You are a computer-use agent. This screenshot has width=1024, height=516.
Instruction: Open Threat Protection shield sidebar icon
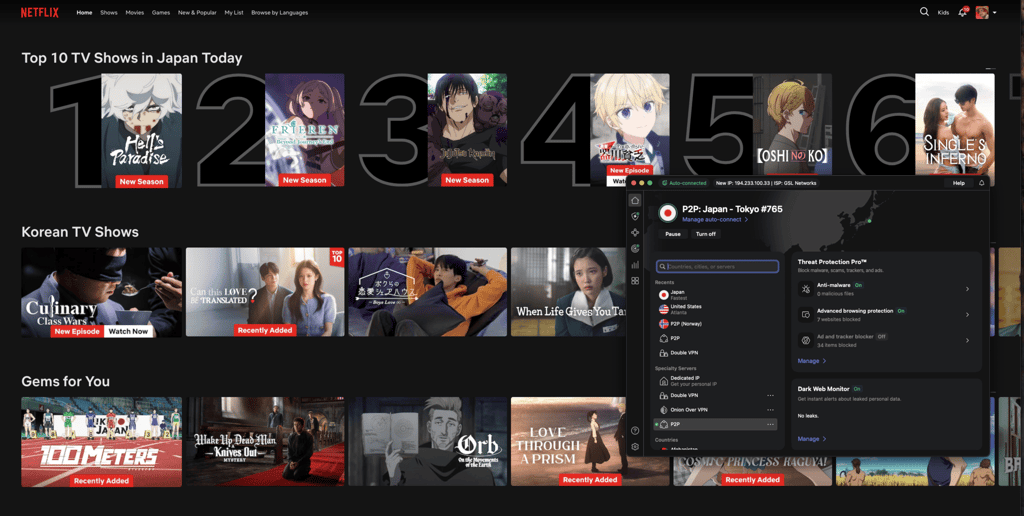click(635, 216)
